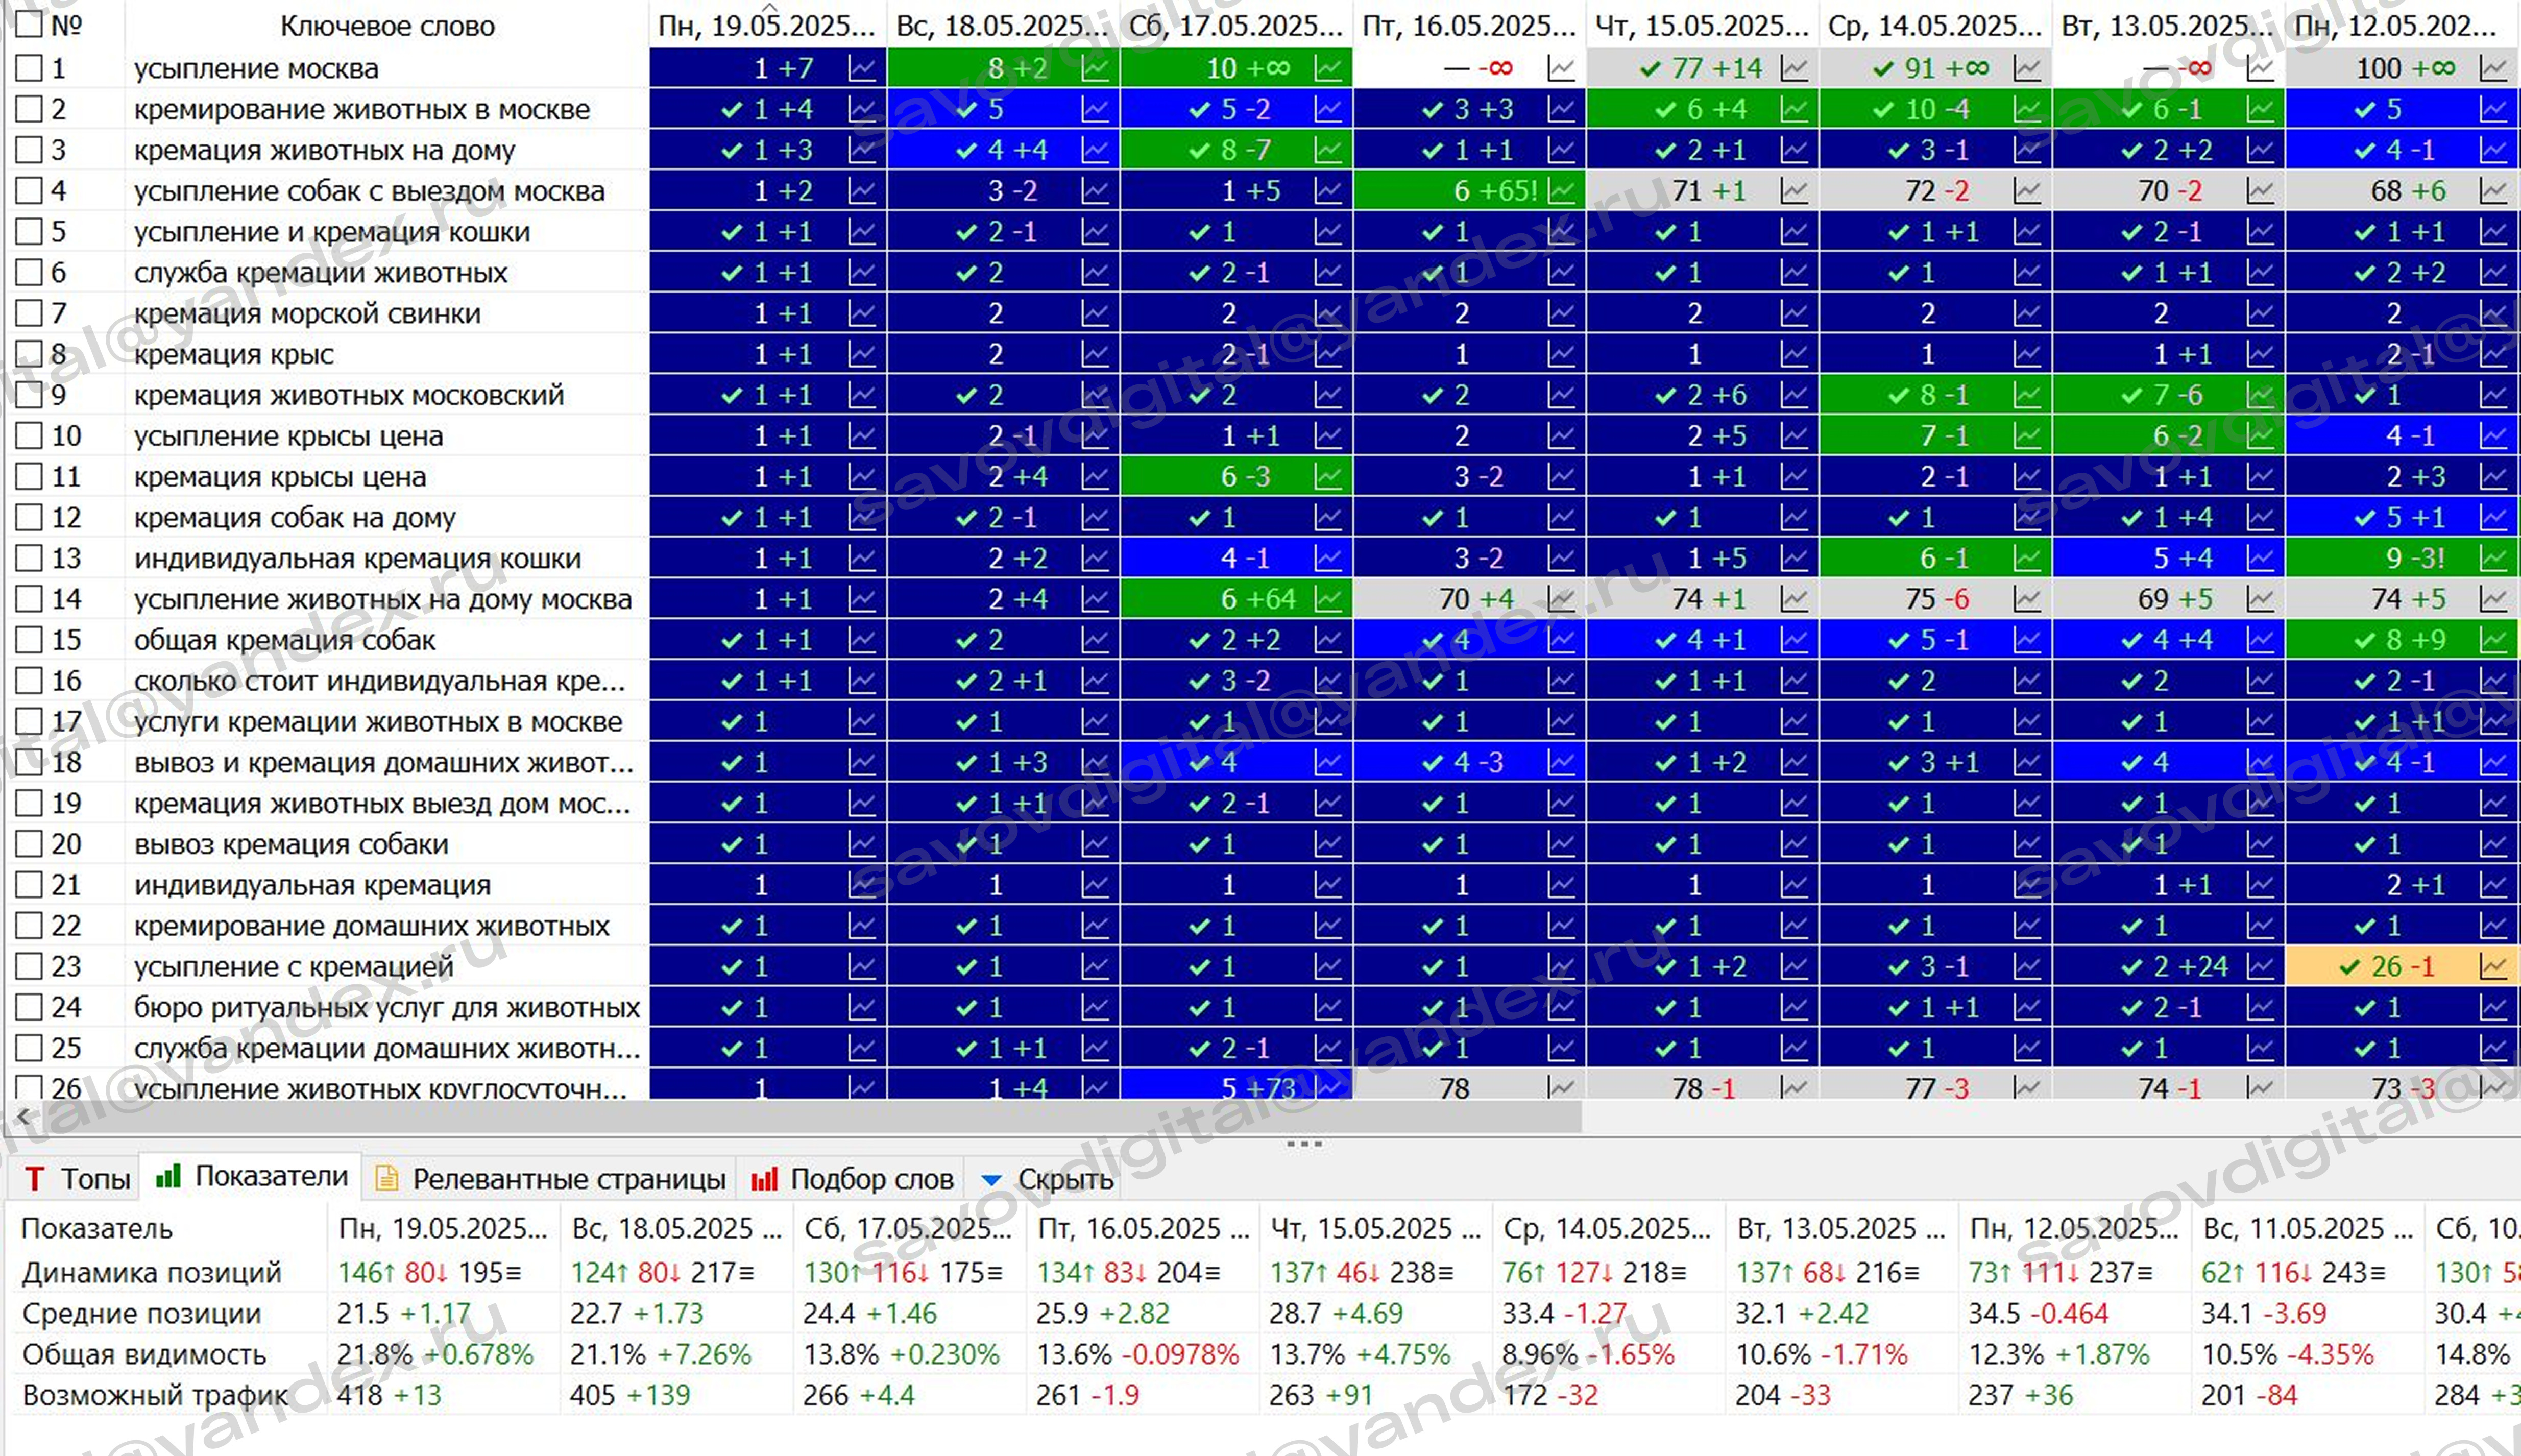Open chart icon for 'усыпление с кремацией' on 12.05
This screenshot has width=2521, height=1456.
pos(2494,966)
